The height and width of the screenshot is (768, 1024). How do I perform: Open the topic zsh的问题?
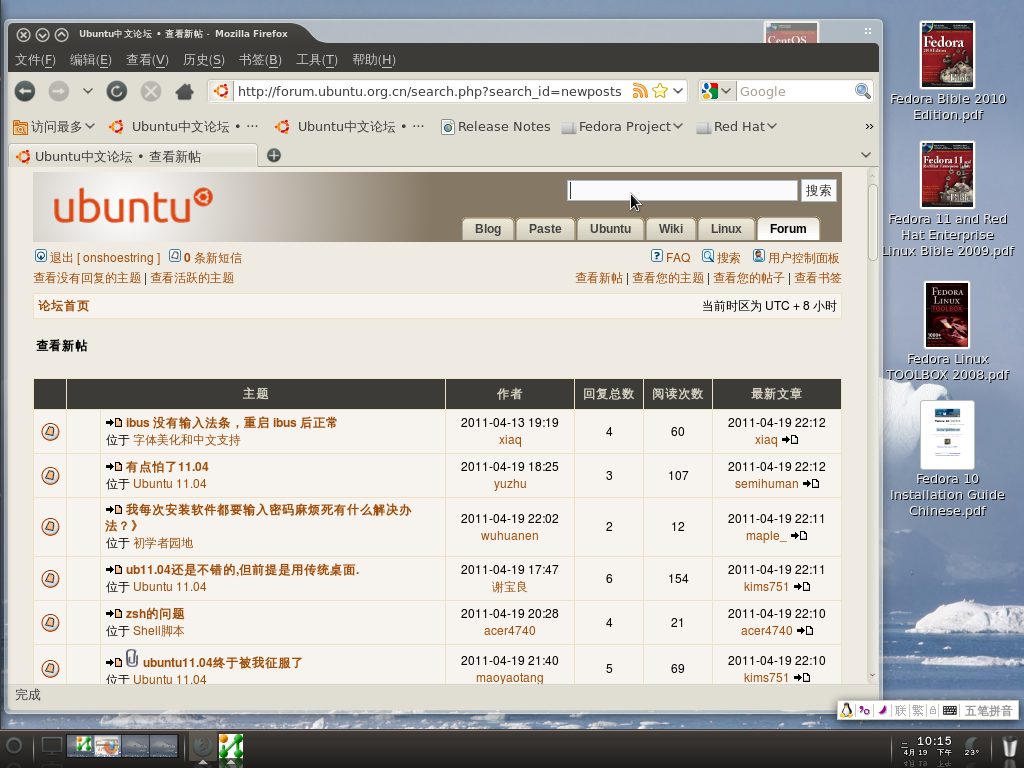click(x=155, y=614)
